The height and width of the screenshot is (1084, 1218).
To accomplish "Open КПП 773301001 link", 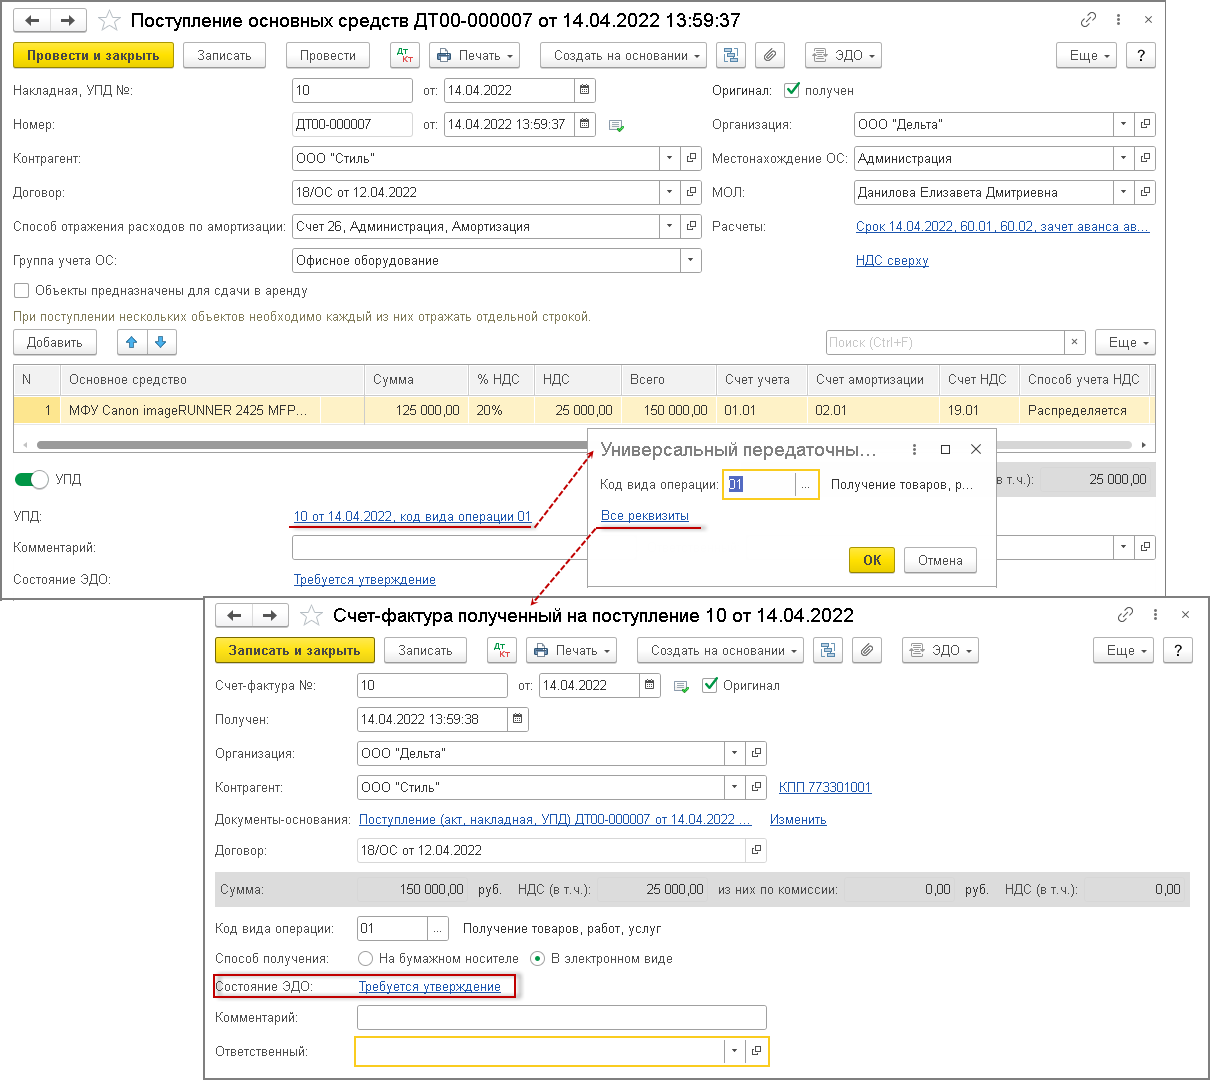I will coord(825,788).
